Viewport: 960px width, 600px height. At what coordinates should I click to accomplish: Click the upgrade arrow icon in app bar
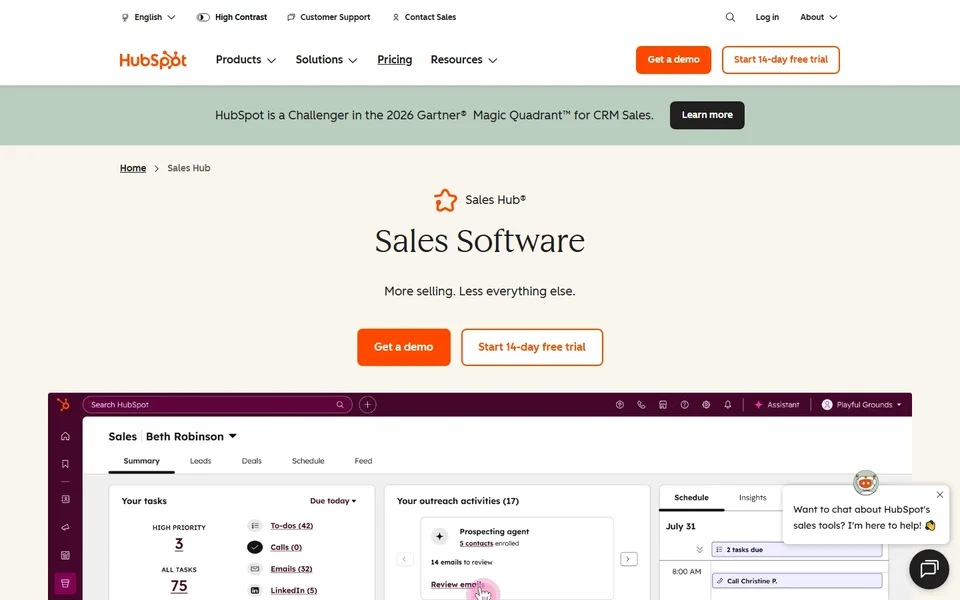[620, 405]
